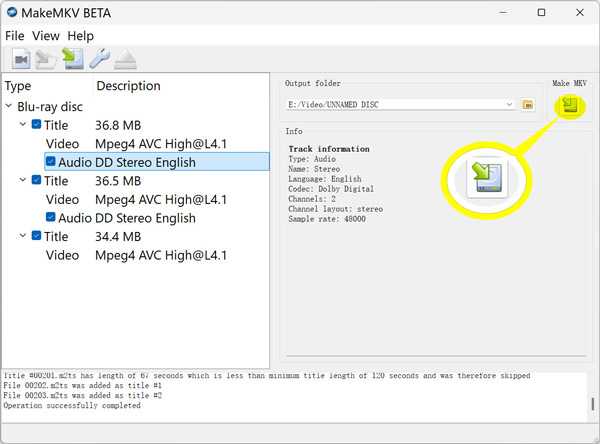Open the File menu

pos(15,36)
